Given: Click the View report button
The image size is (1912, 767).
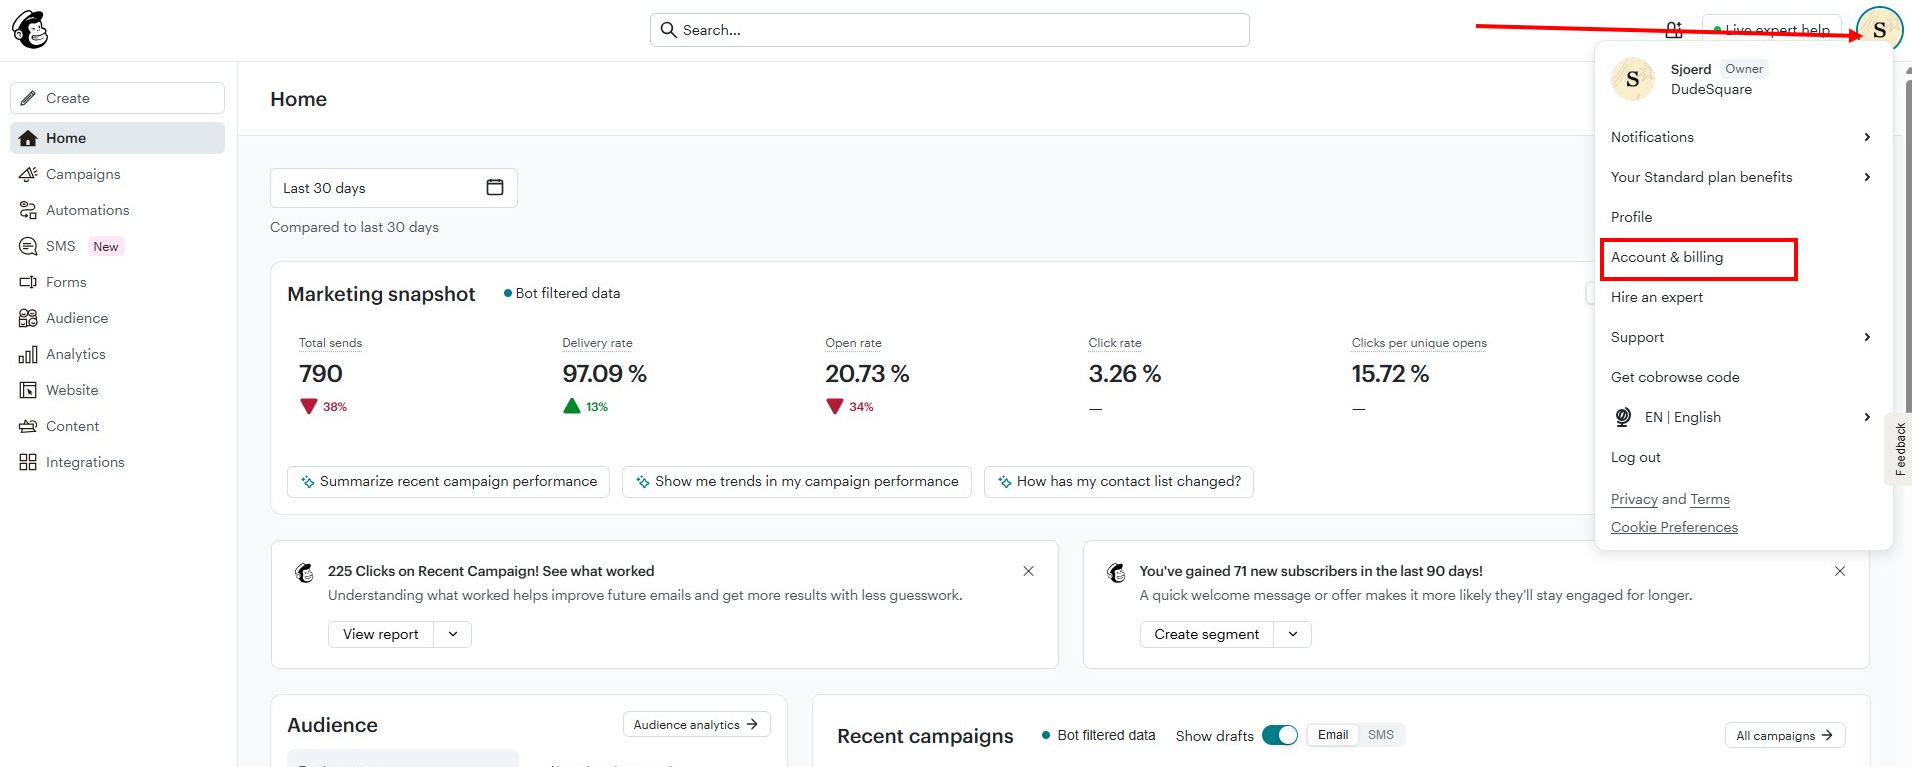Looking at the screenshot, I should click(381, 634).
